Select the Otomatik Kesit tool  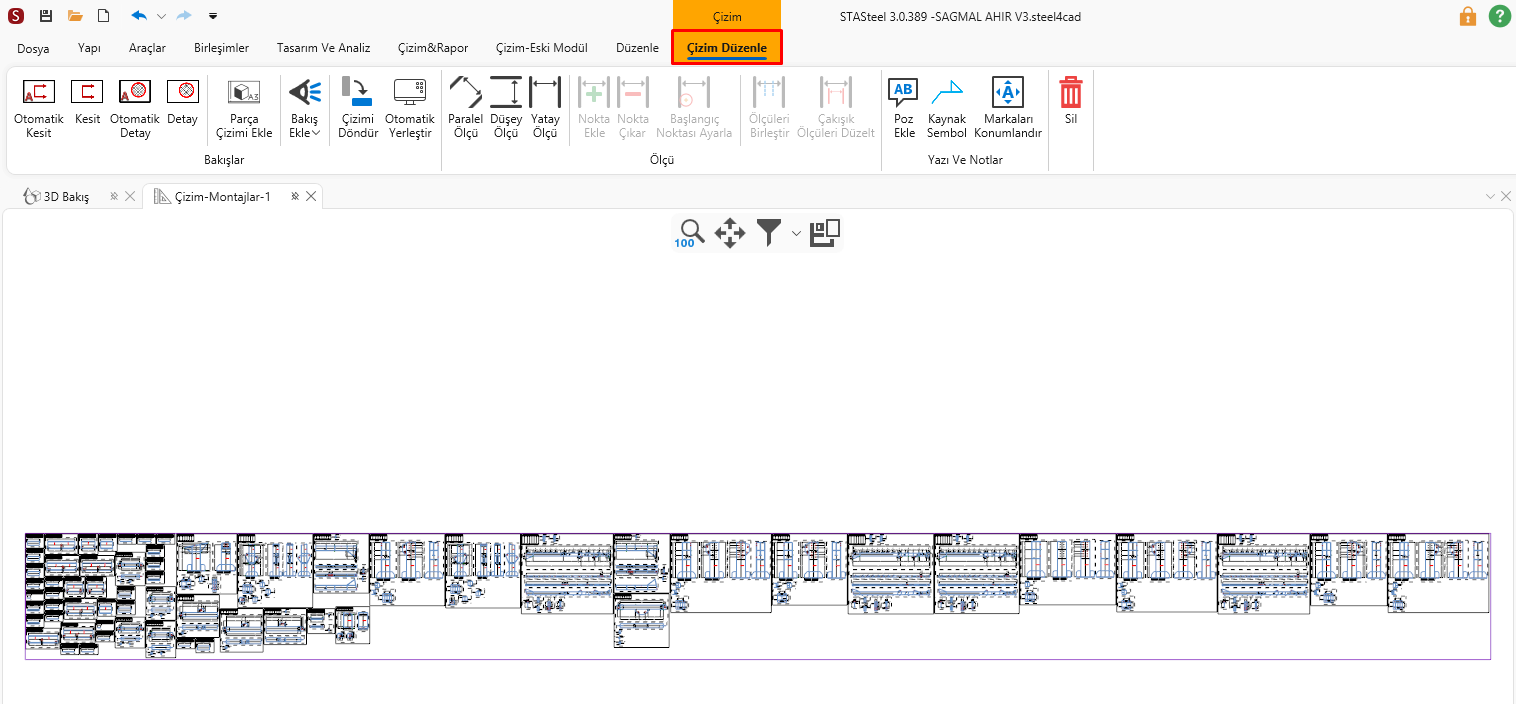pos(39,108)
